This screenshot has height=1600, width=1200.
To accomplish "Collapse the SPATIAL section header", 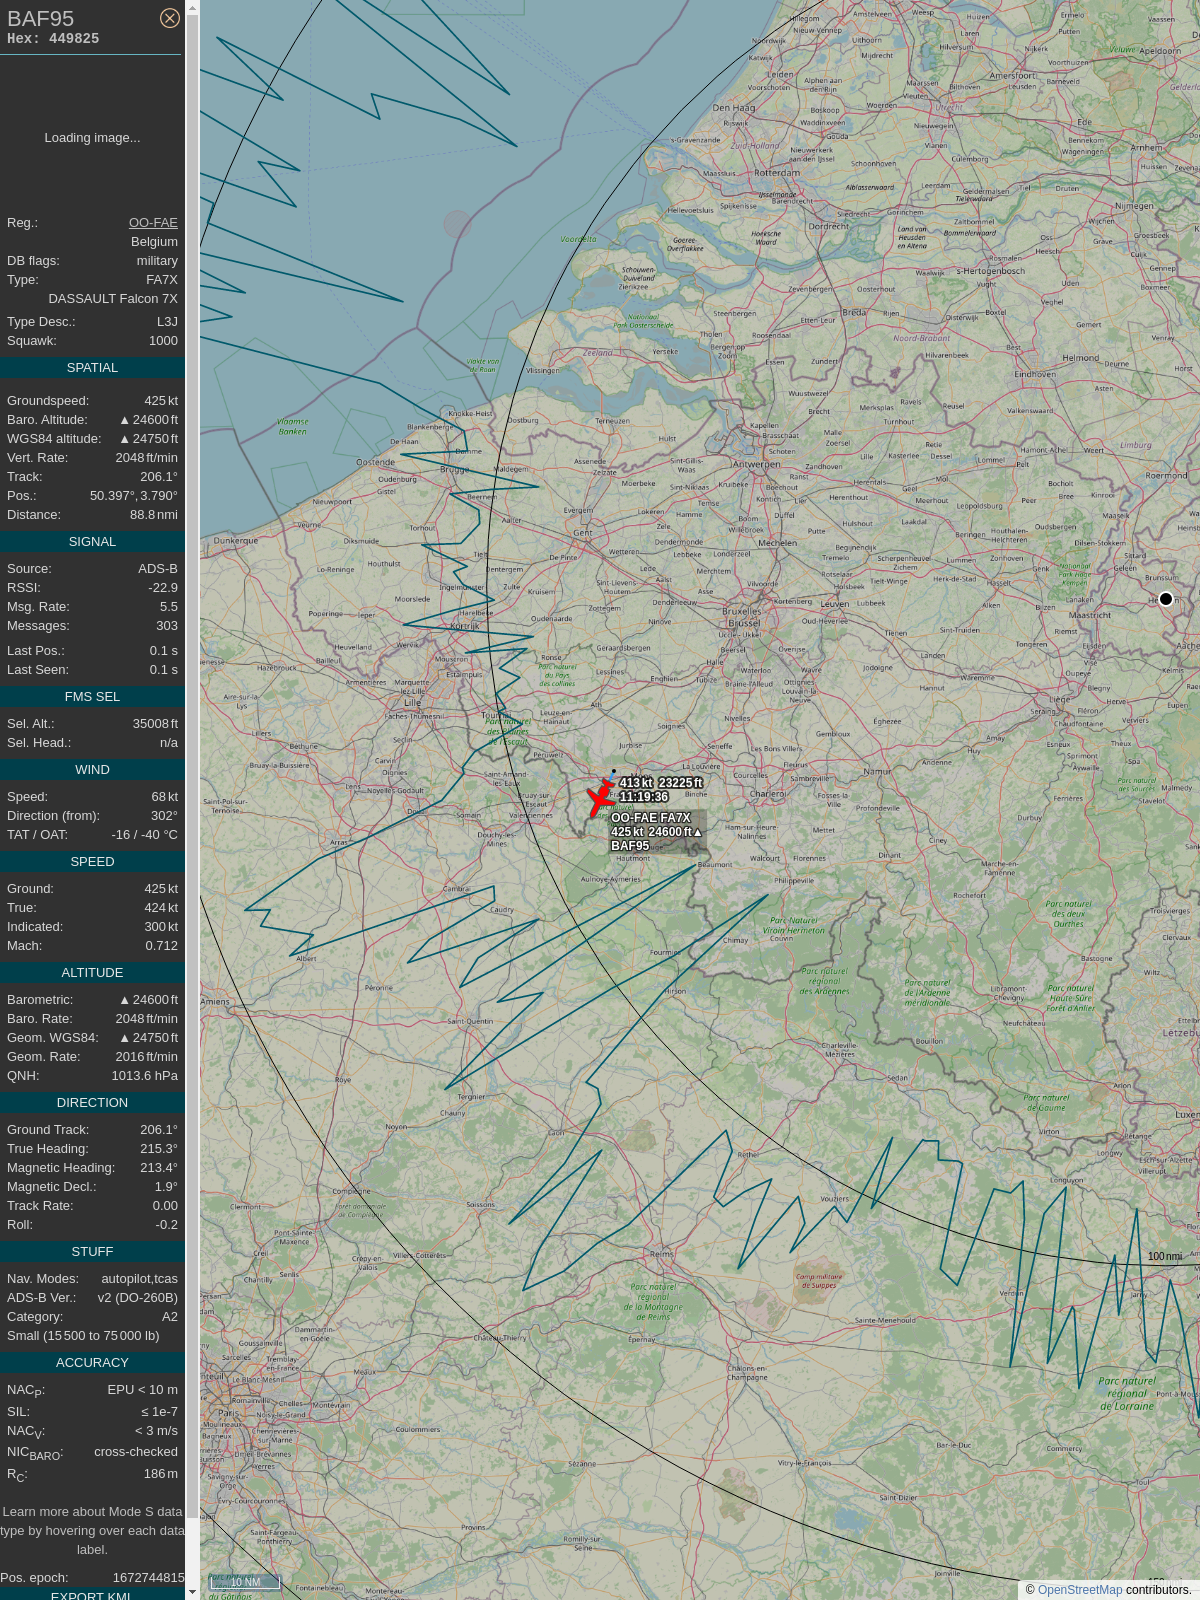I will (92, 368).
